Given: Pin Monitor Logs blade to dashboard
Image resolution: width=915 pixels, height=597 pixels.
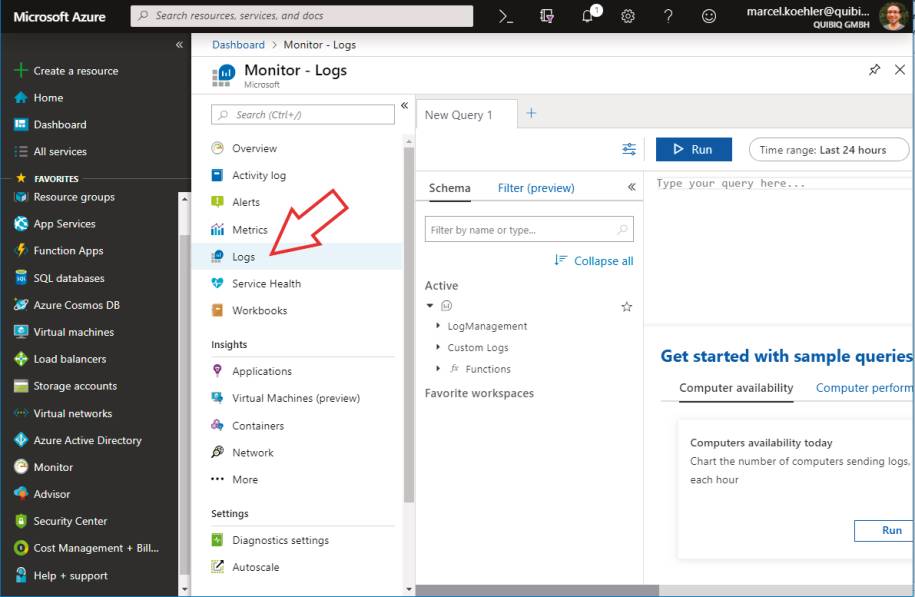Looking at the screenshot, I should coord(874,70).
